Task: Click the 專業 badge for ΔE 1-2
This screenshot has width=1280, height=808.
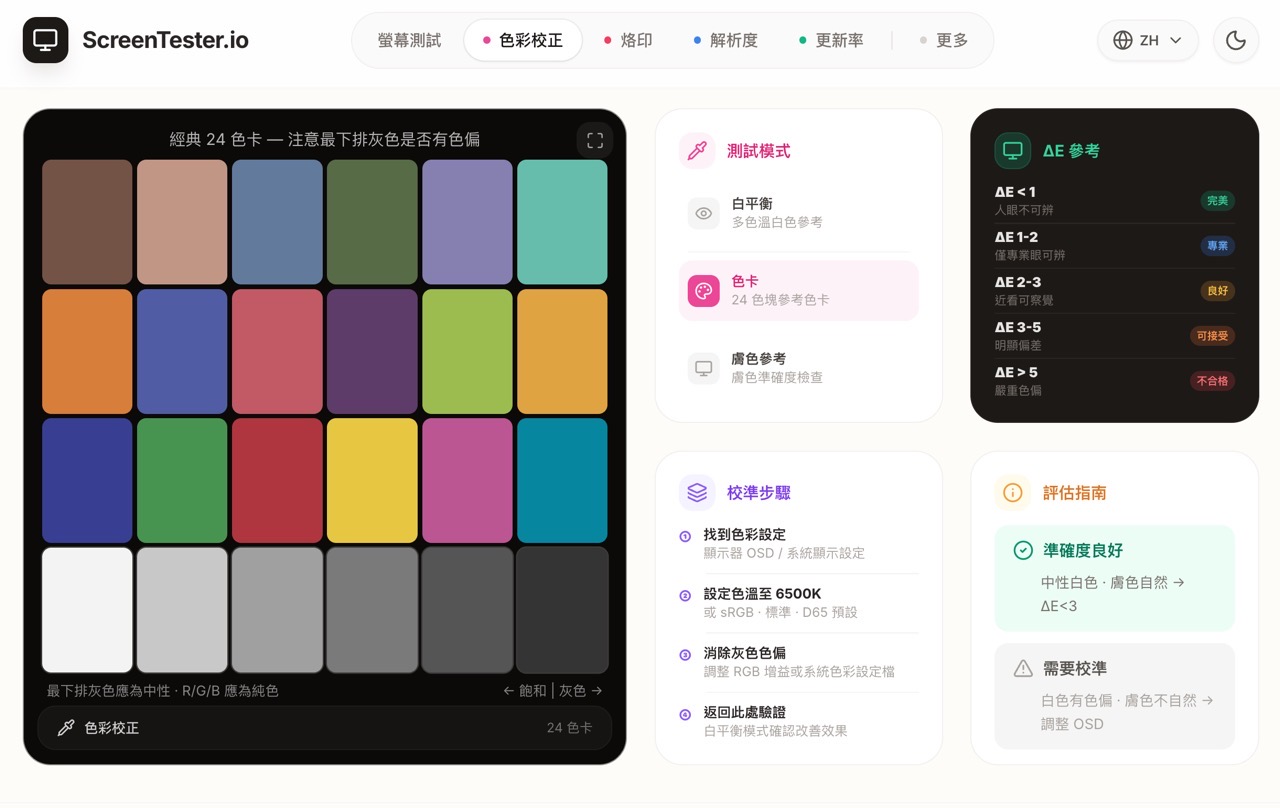Action: pos(1217,245)
